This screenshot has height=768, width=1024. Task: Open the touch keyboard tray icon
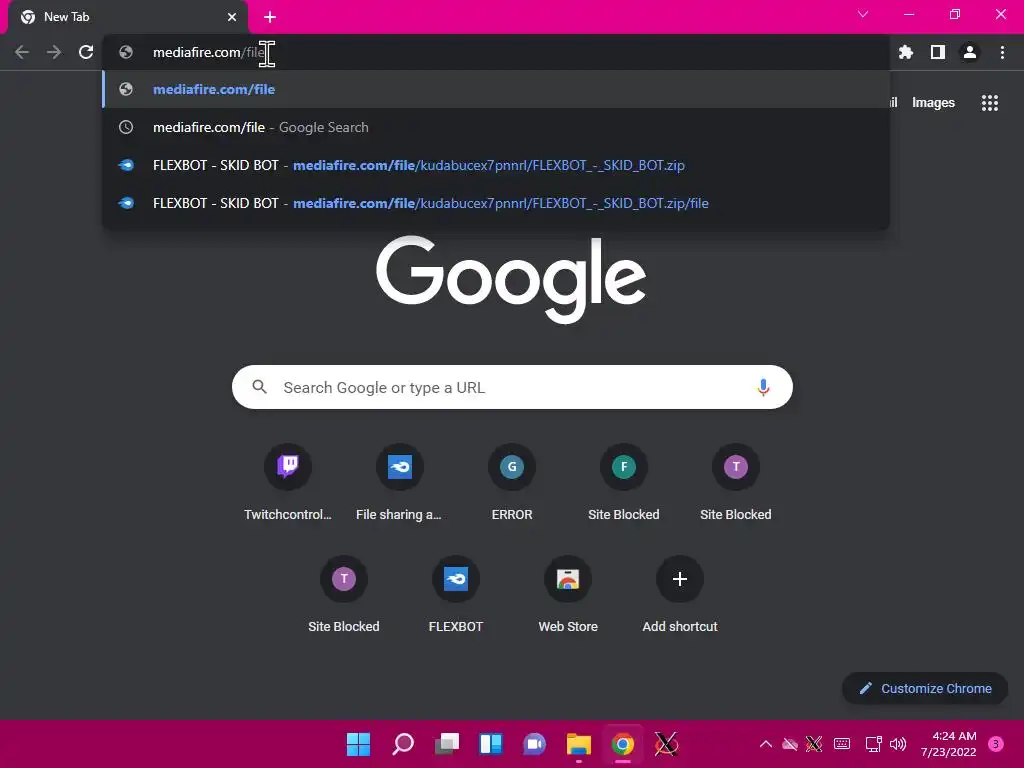tap(842, 744)
